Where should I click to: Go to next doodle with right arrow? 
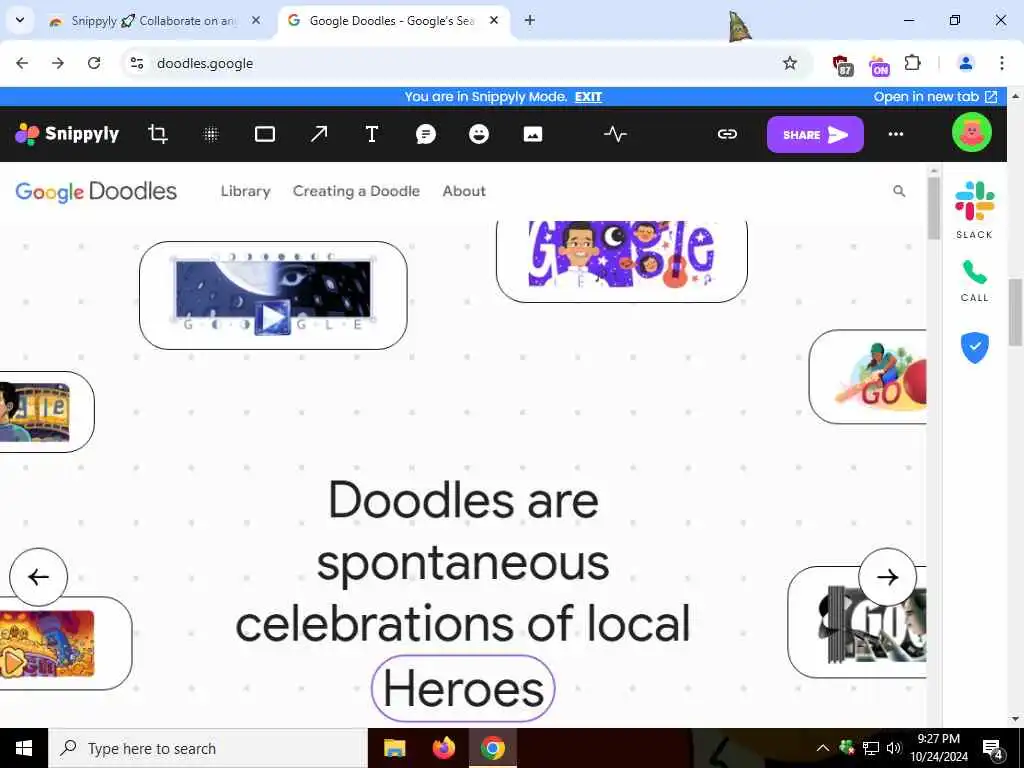pyautogui.click(x=887, y=577)
